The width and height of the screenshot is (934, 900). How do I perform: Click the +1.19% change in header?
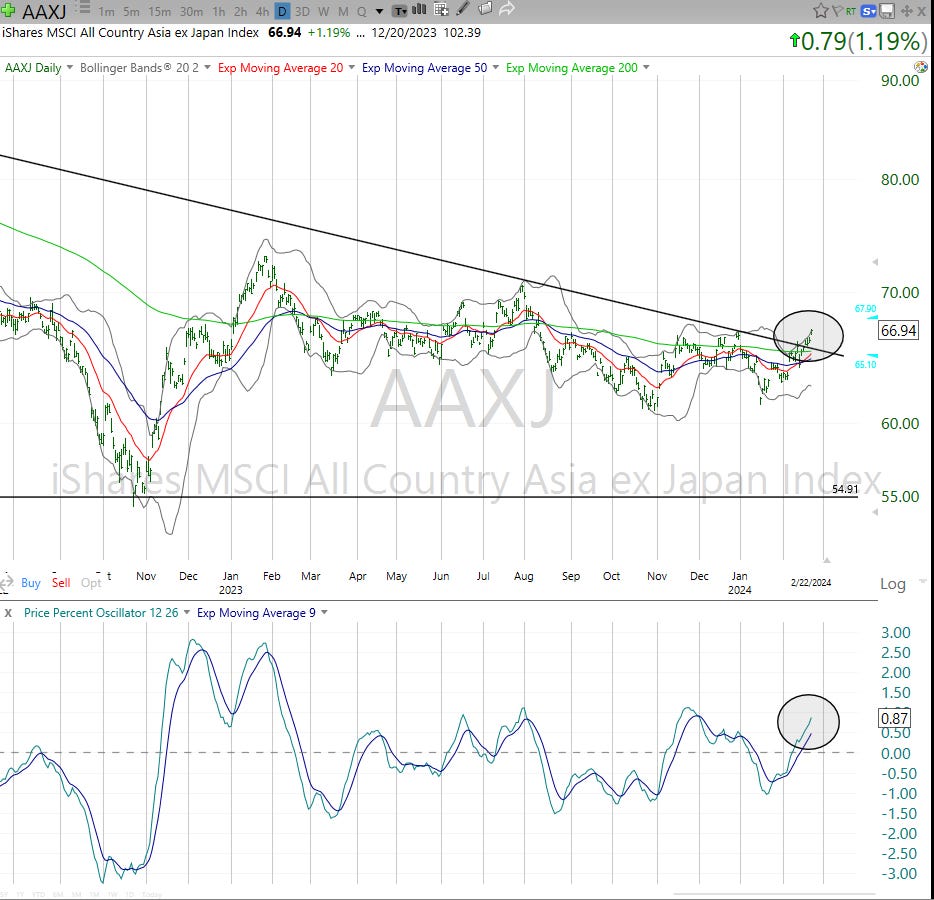coord(329,33)
